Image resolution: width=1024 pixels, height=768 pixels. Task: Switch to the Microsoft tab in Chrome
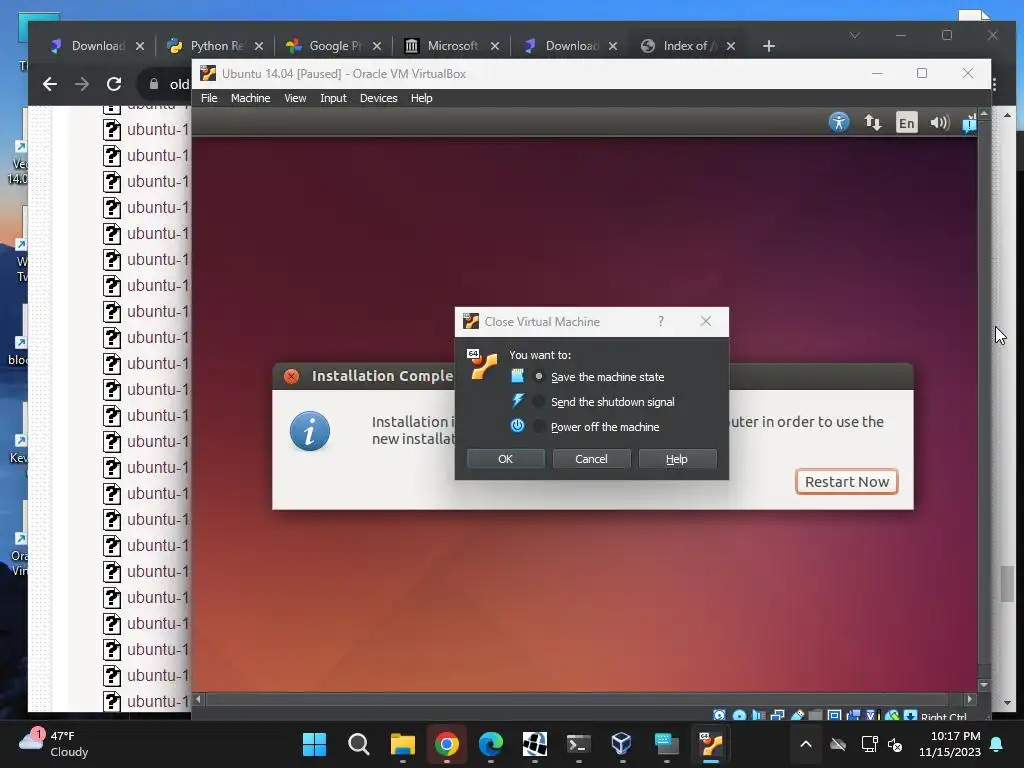coord(452,46)
